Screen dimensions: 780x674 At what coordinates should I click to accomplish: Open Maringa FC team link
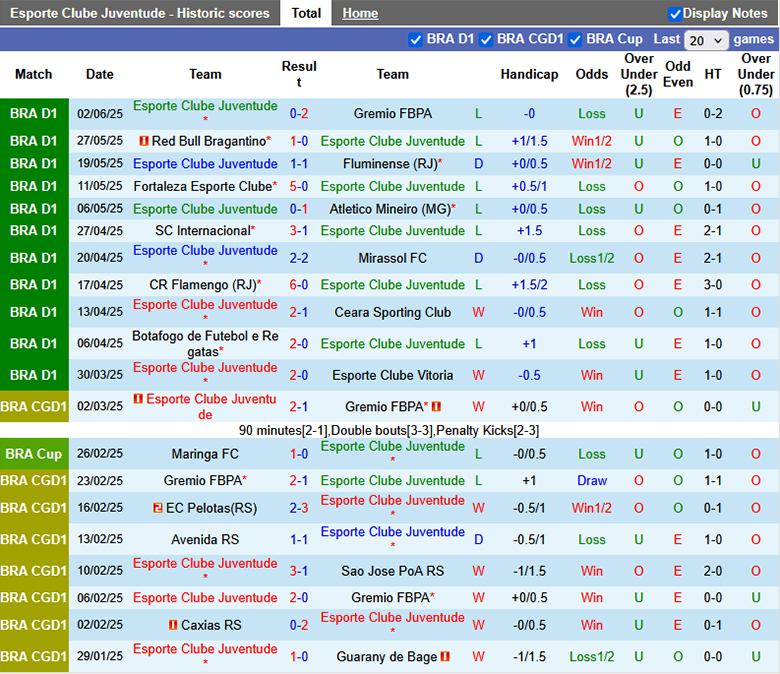[205, 454]
